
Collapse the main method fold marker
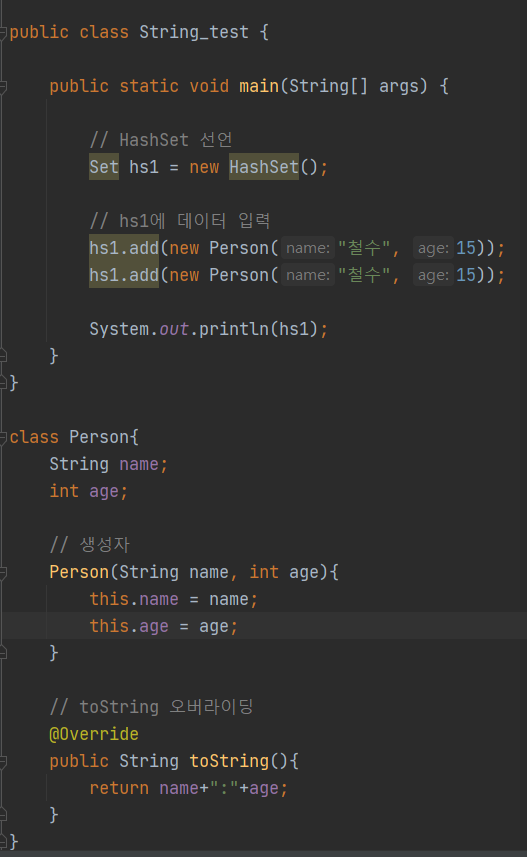tap(3, 86)
